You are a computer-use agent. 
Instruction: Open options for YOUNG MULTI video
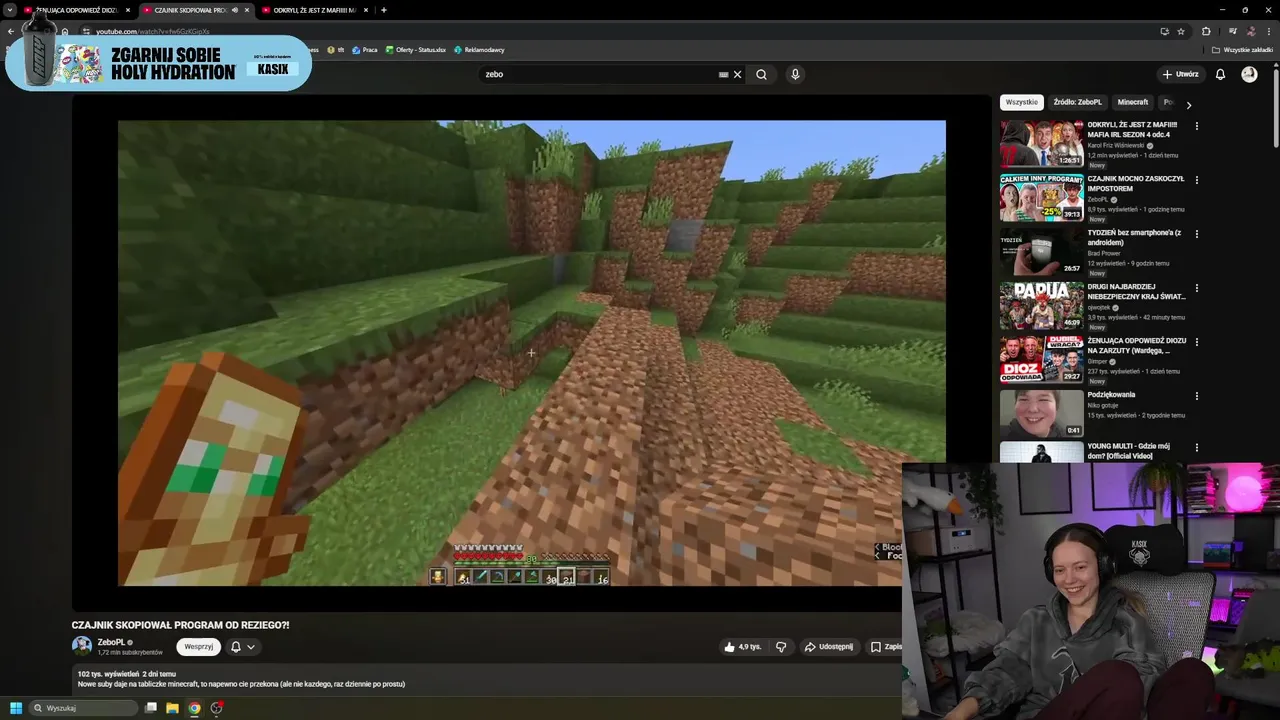click(x=1197, y=448)
